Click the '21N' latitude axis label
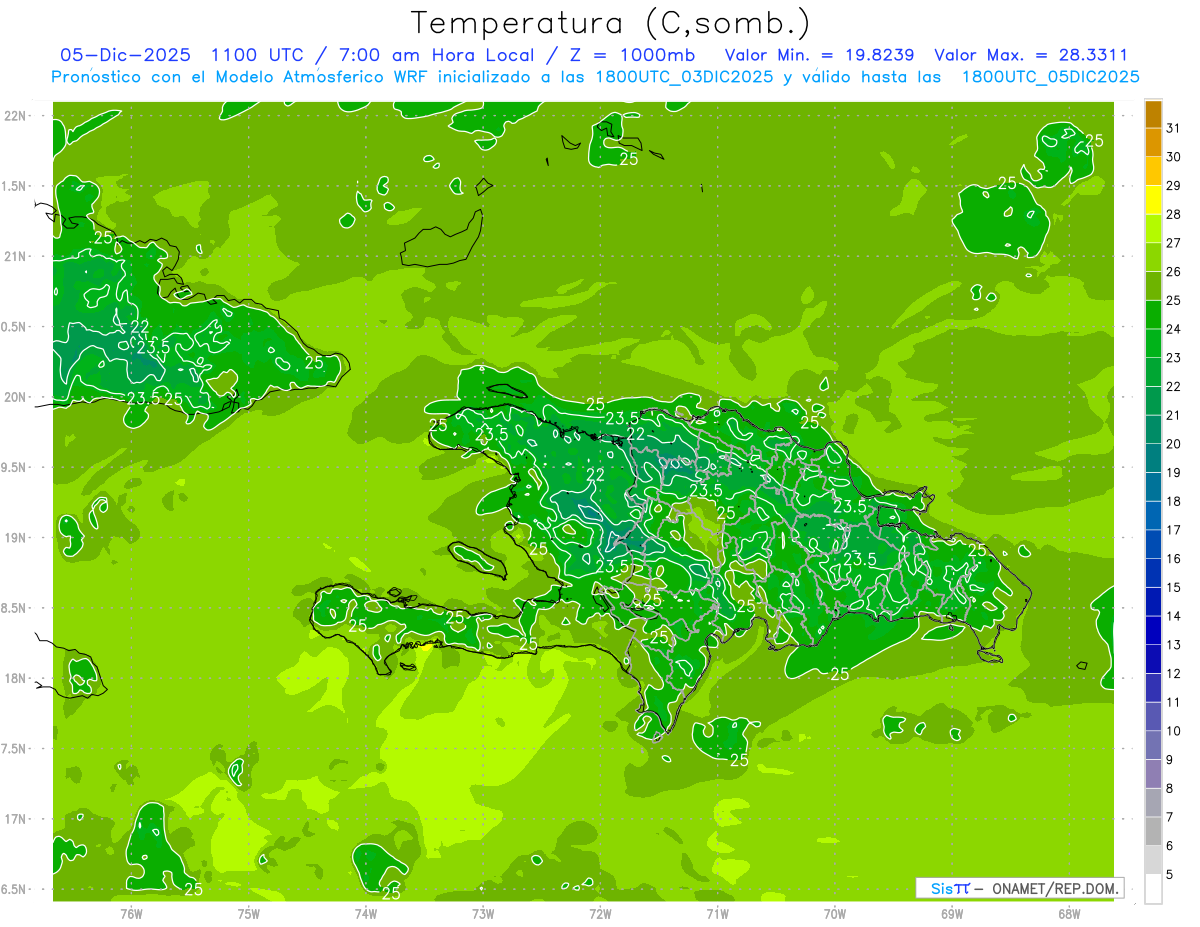This screenshot has height=927, width=1200. [x=15, y=256]
